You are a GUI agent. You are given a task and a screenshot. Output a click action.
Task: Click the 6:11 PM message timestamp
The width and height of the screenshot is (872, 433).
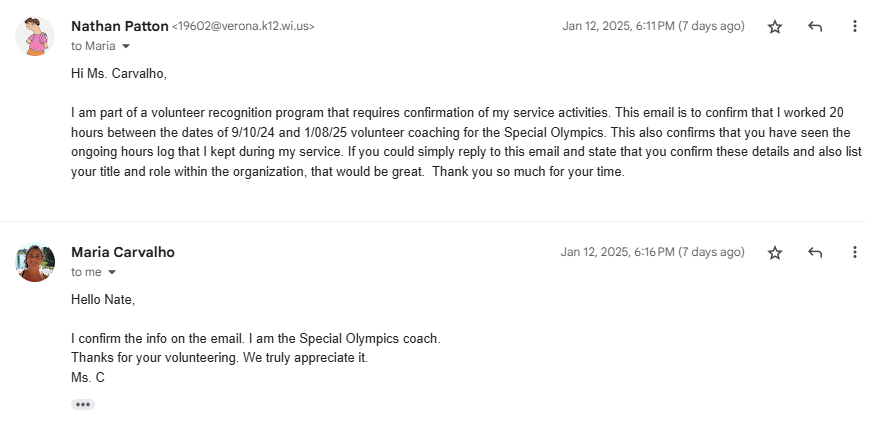point(653,26)
